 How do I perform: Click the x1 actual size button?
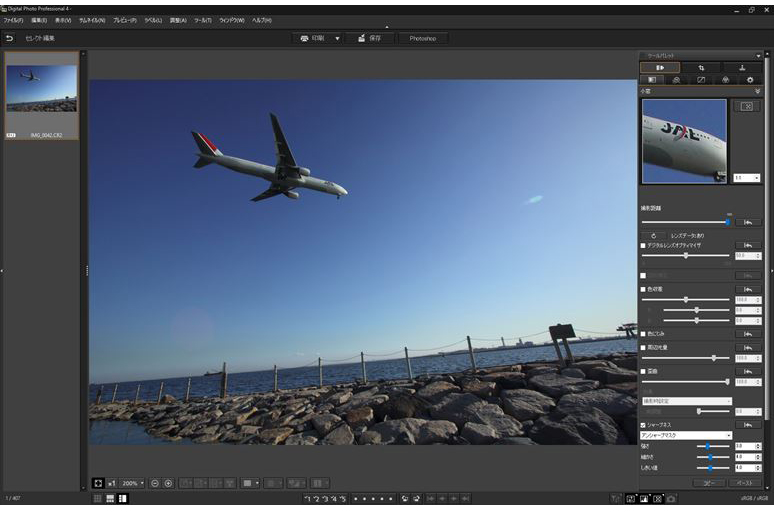[112, 483]
